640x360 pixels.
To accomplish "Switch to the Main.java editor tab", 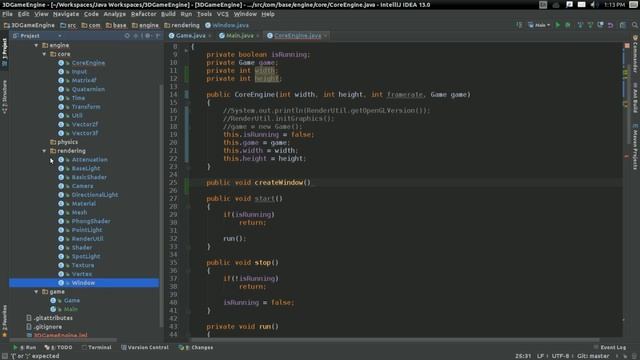I will click(x=239, y=36).
